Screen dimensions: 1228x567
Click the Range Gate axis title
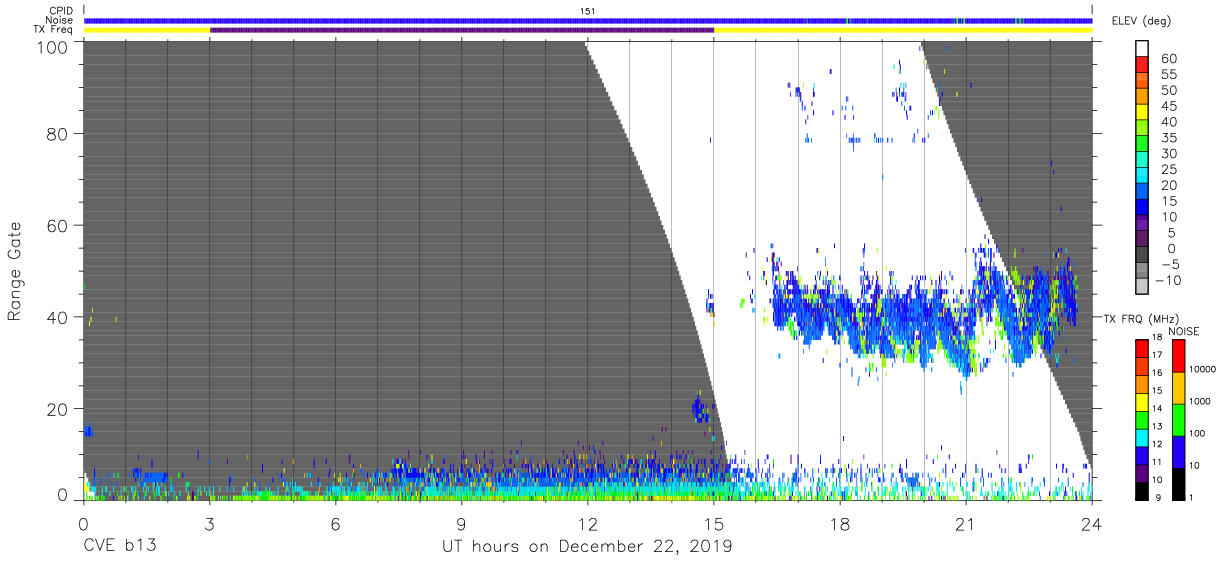point(15,271)
